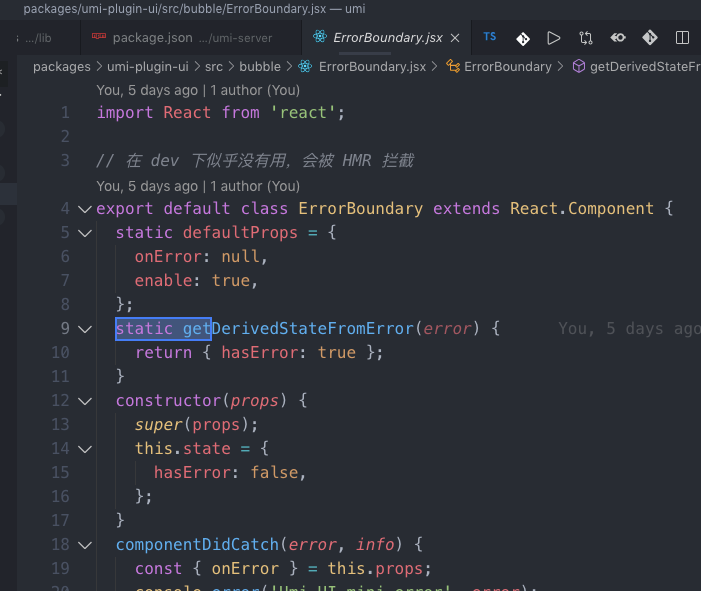Click the React icon in breadcrumb
The height and width of the screenshot is (591, 701).
[x=305, y=67]
